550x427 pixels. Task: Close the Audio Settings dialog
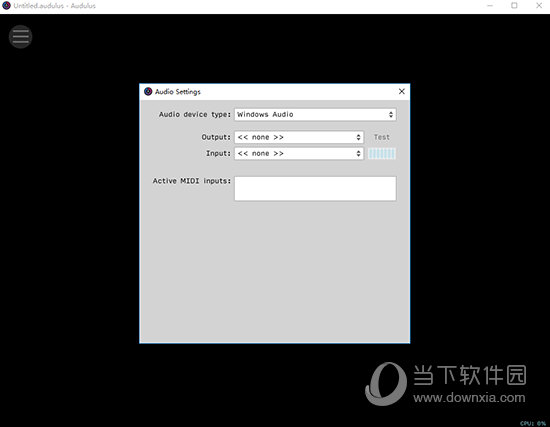pos(402,92)
